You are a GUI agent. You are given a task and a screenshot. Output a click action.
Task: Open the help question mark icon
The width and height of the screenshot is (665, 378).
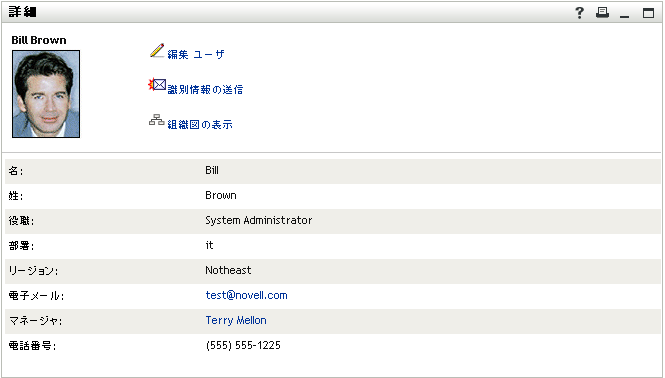[579, 13]
